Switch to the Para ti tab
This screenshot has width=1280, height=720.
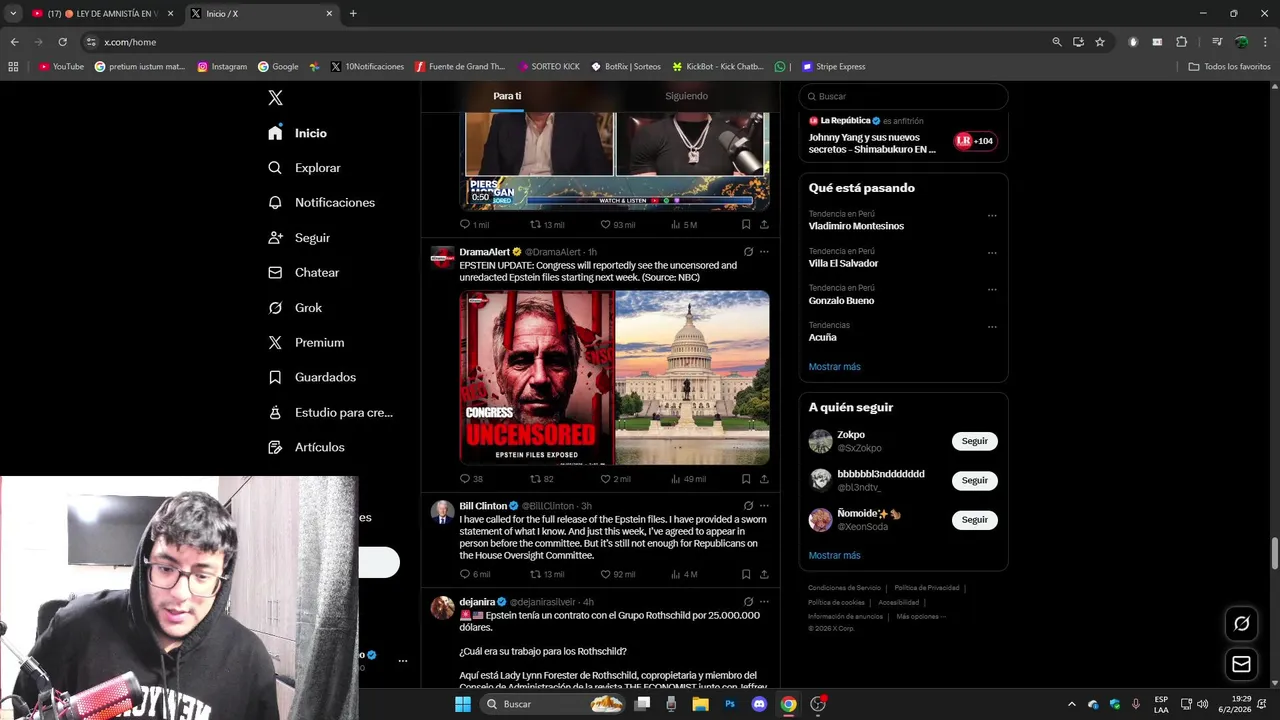[507, 96]
